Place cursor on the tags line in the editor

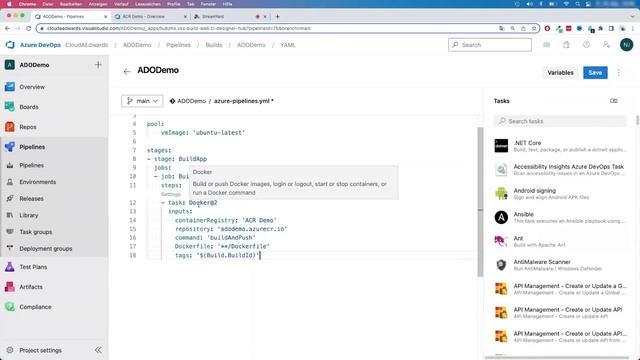[217, 255]
